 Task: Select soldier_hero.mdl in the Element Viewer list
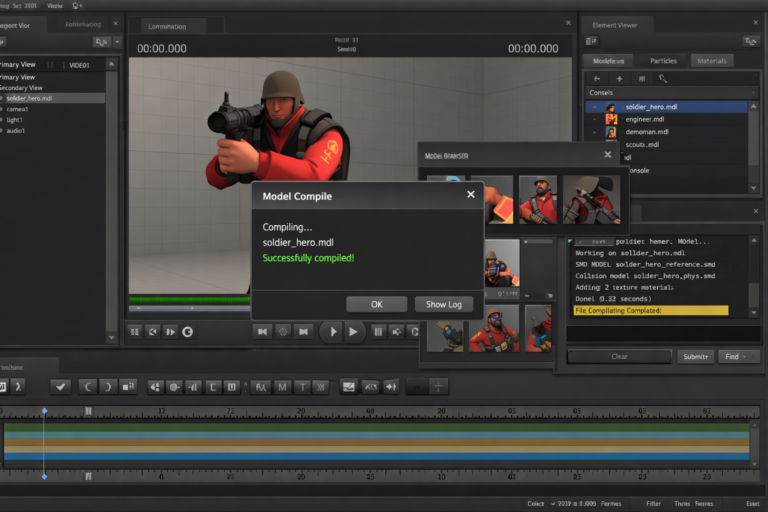666,107
